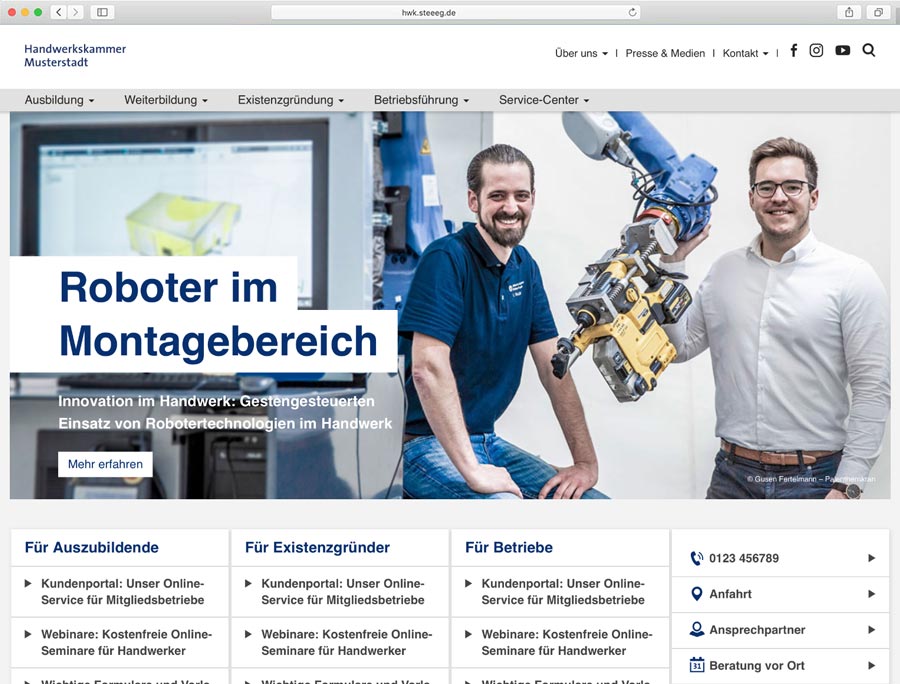Open the Presse & Medien link
The height and width of the screenshot is (684, 900).
tap(665, 53)
